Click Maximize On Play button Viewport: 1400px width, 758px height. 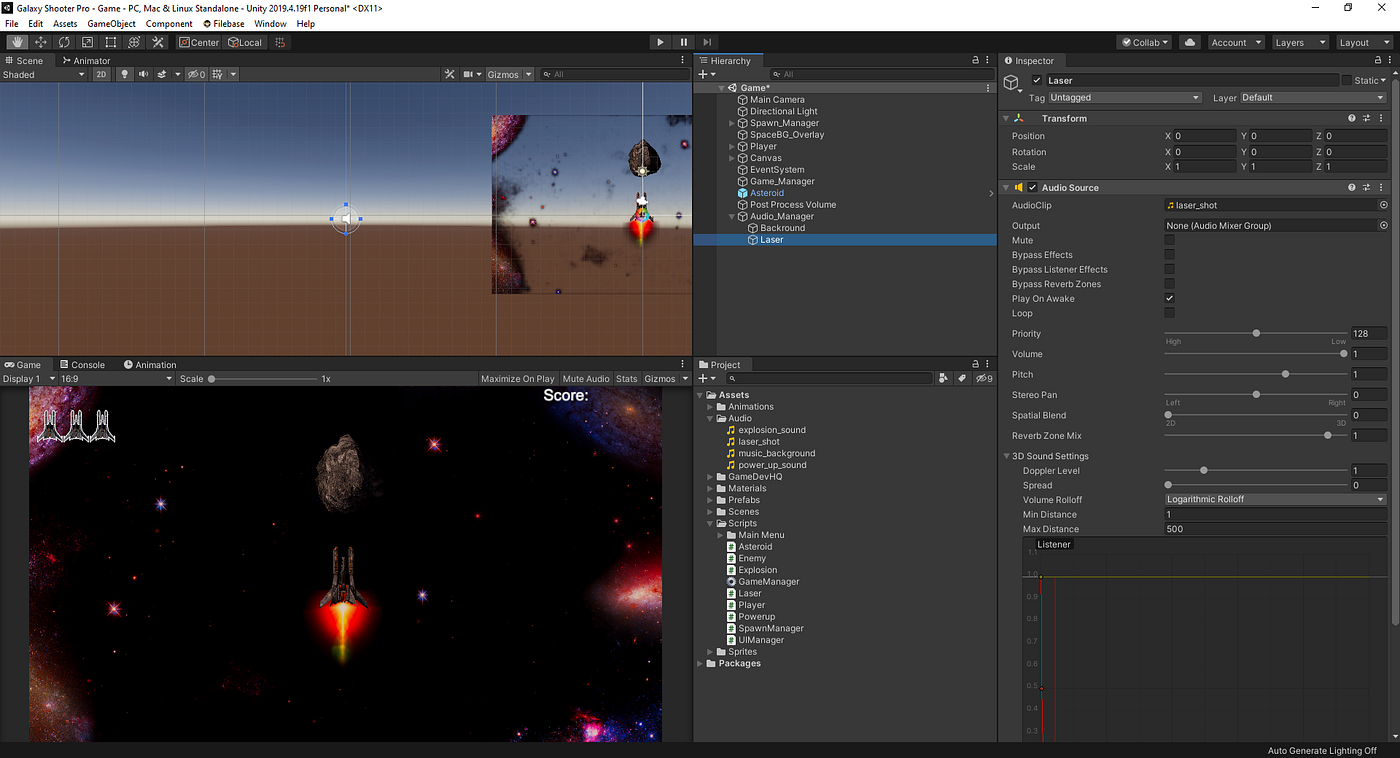coord(517,379)
